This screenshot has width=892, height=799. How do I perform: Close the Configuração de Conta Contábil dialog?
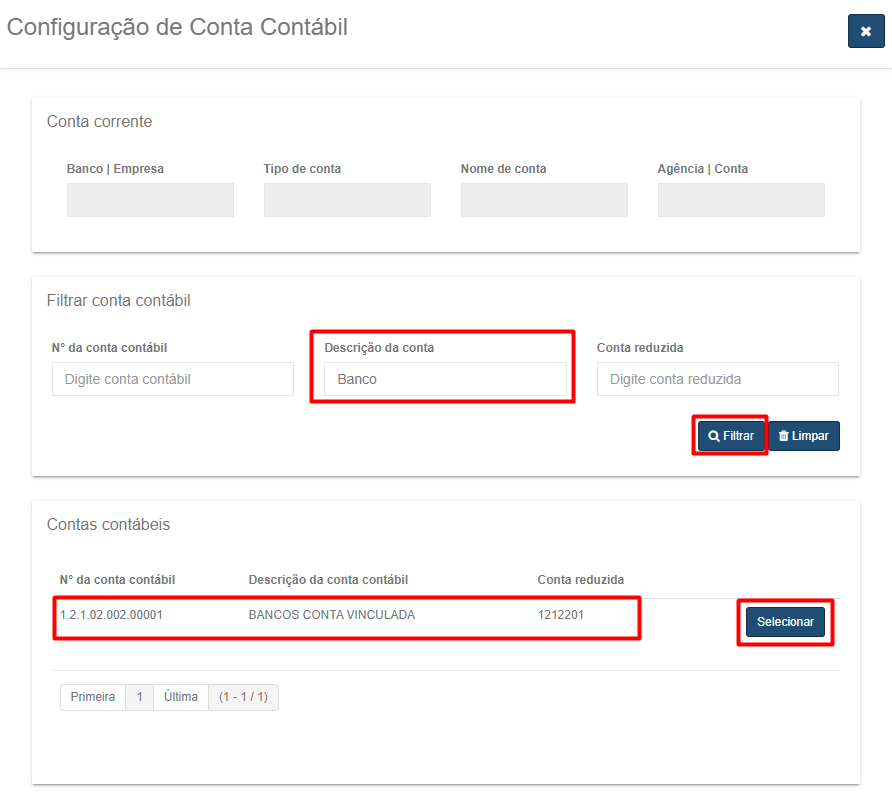(x=865, y=31)
